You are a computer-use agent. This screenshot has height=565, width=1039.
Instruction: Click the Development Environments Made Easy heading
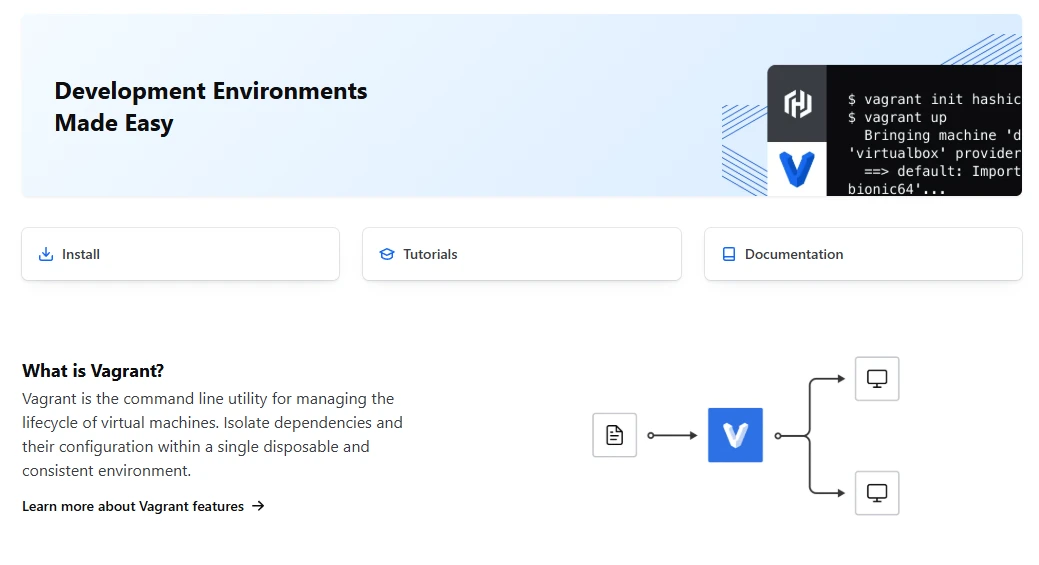[x=211, y=107]
